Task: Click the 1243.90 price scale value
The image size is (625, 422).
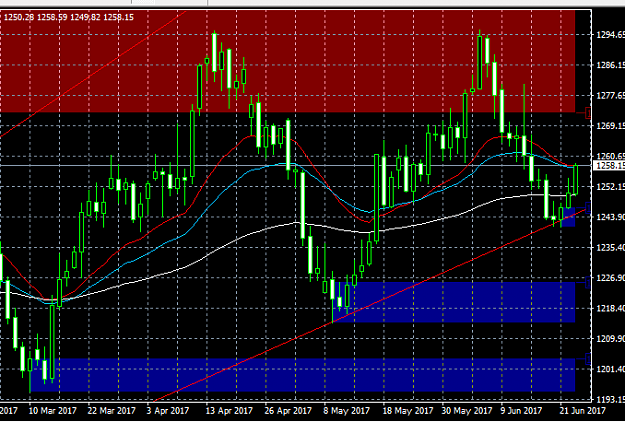Action: [x=610, y=217]
